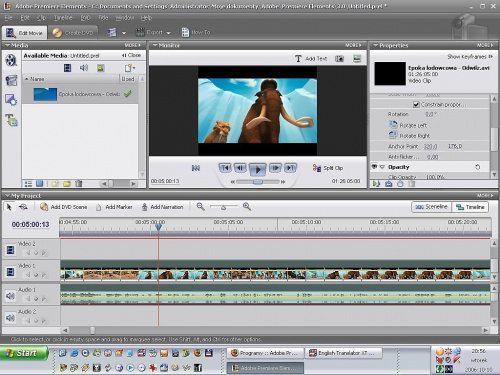Screen dimensions: 500x375
Task: Step forward one frame
Action: (x=275, y=168)
